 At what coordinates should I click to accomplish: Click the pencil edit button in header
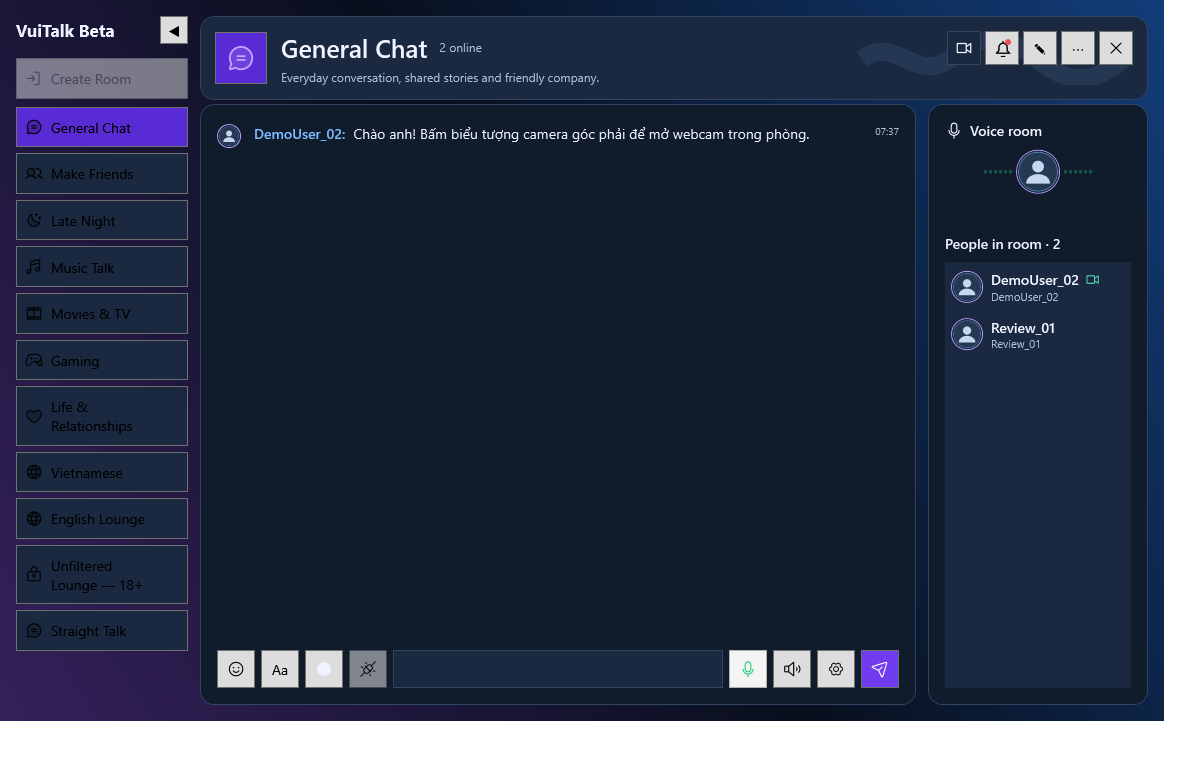coord(1040,48)
